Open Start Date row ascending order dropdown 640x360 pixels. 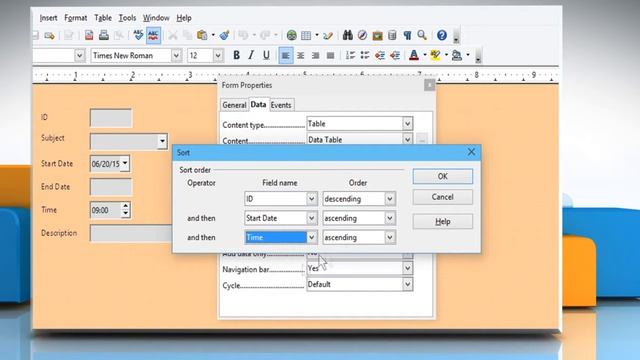pyautogui.click(x=390, y=218)
